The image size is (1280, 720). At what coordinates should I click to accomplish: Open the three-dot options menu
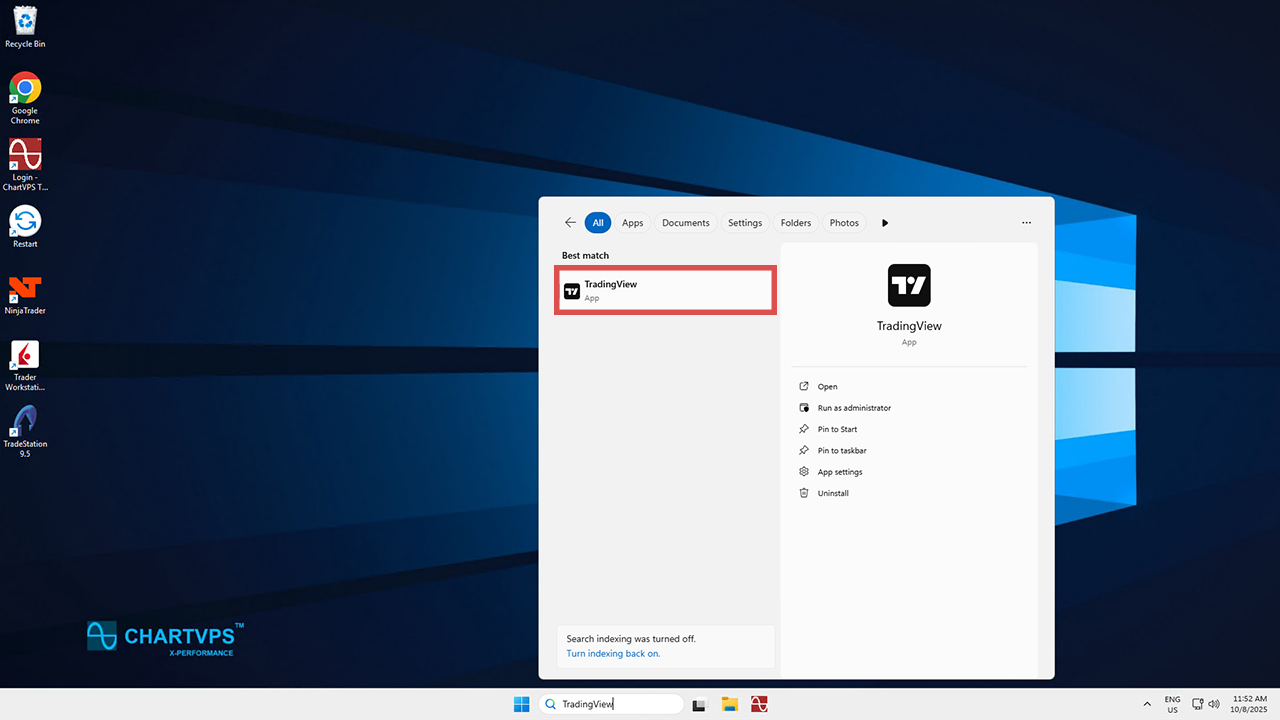point(1026,223)
